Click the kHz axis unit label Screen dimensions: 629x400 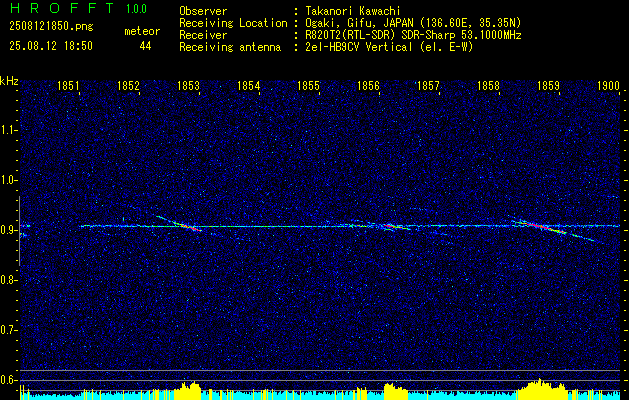[x=9, y=81]
